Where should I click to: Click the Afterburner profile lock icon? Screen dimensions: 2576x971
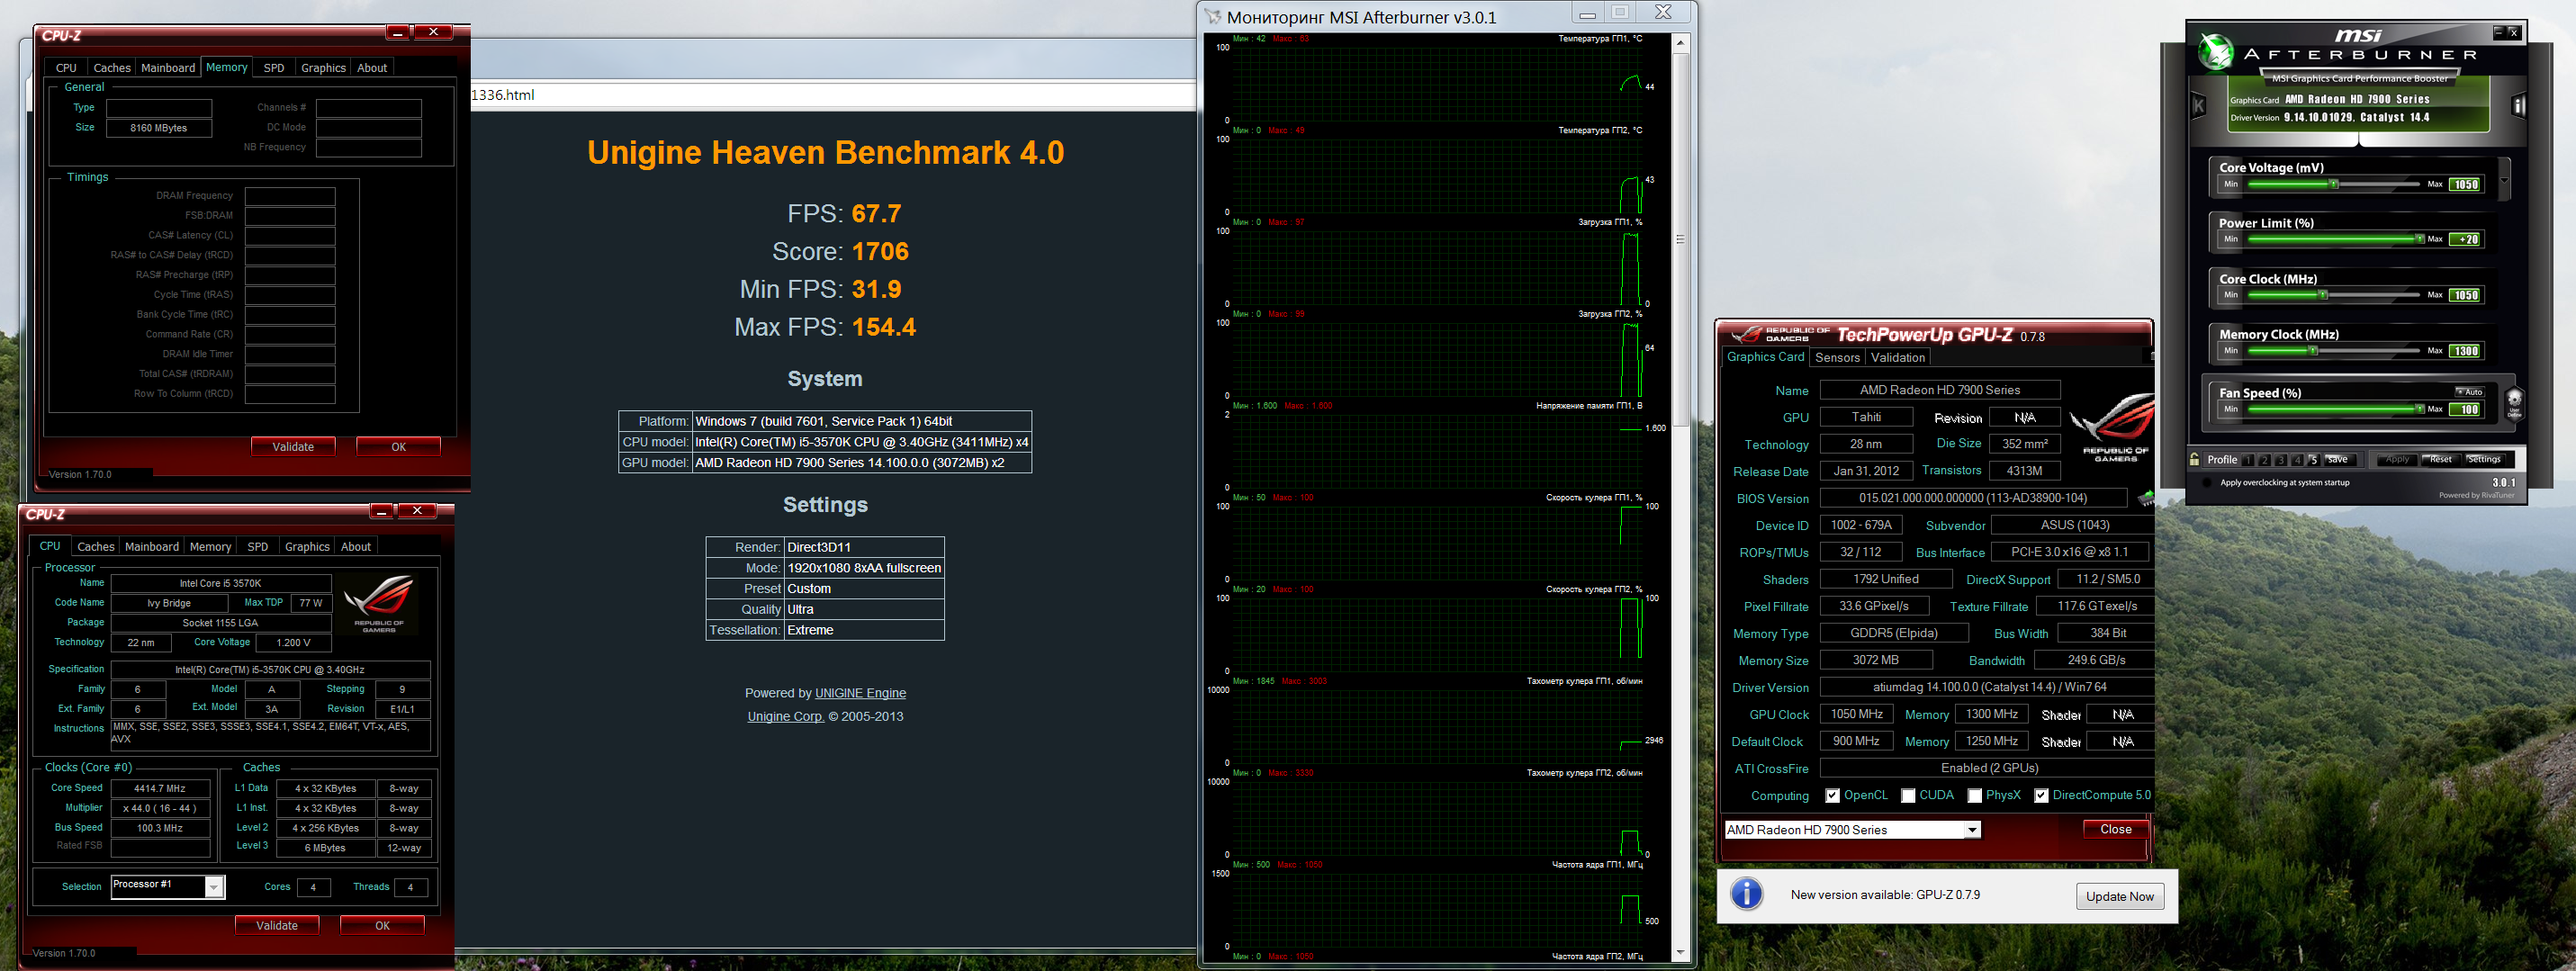point(2195,460)
